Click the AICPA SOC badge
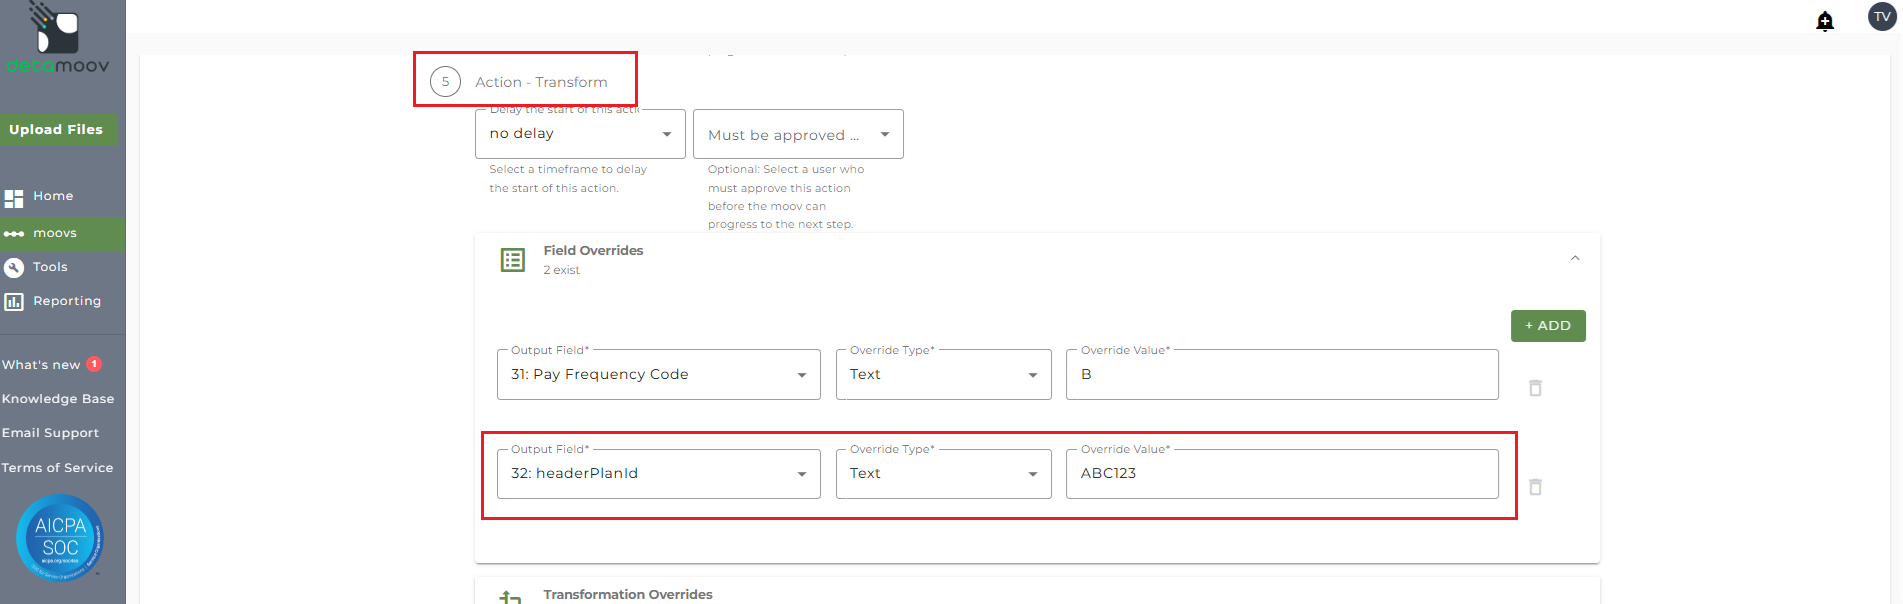The image size is (1903, 604). coord(60,537)
